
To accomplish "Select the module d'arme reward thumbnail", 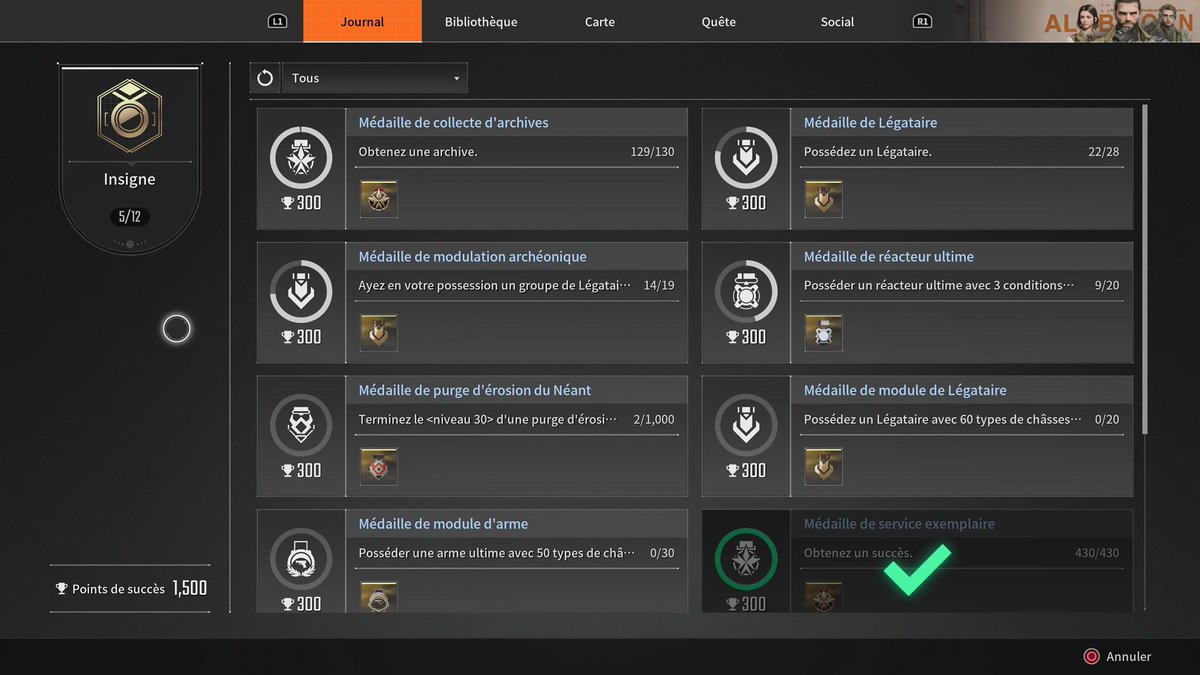I will tap(379, 598).
